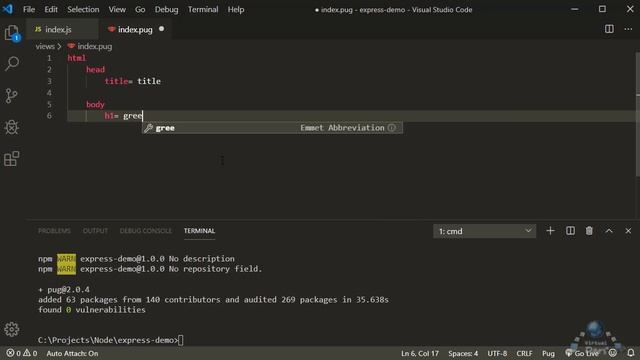The width and height of the screenshot is (640, 360).
Task: Change indentation via Spaces: 4
Action: pyautogui.click(x=463, y=353)
